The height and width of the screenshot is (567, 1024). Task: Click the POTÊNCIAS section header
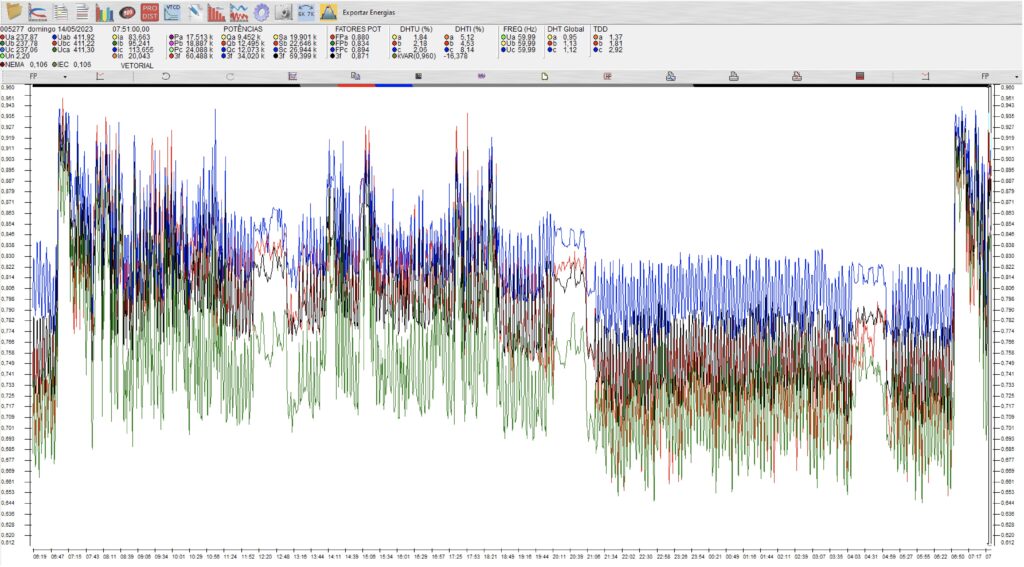[x=242, y=29]
